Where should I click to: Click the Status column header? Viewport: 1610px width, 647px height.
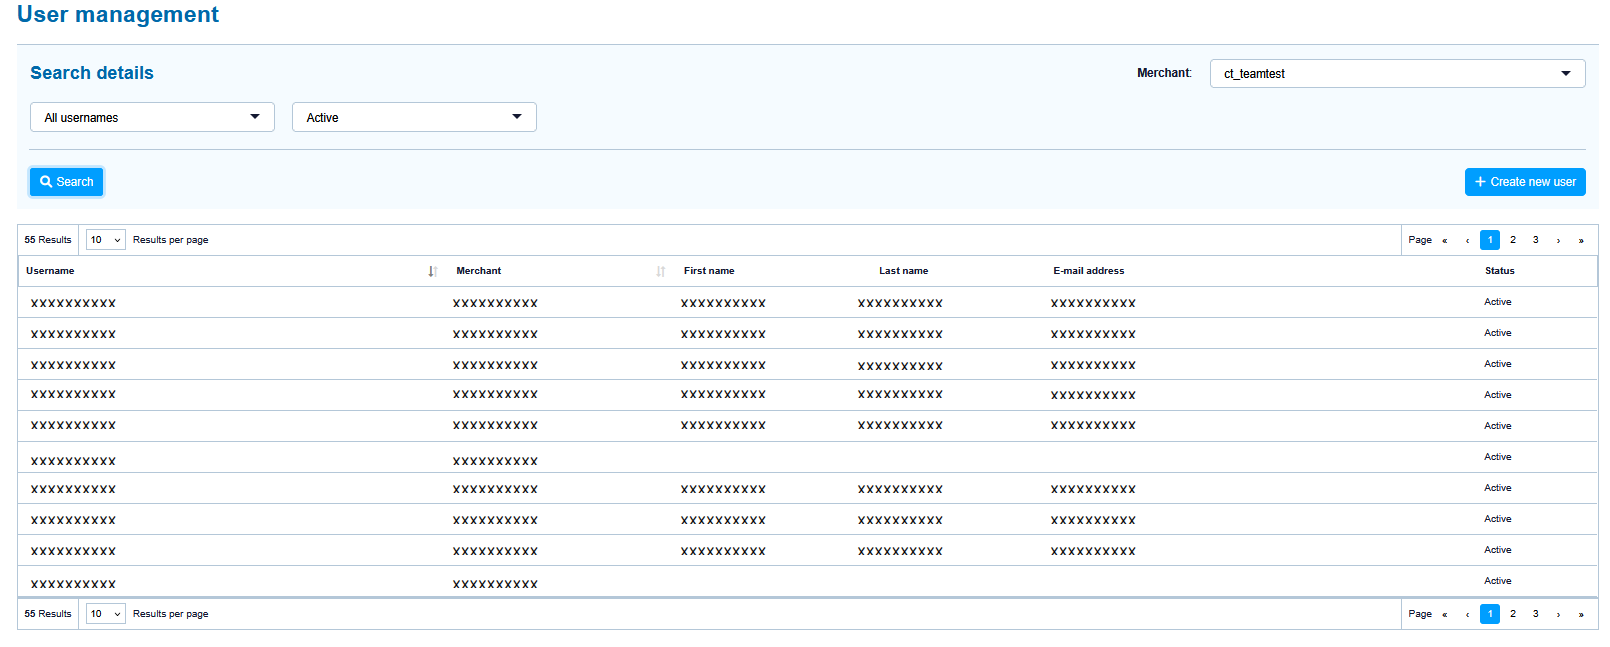point(1499,271)
